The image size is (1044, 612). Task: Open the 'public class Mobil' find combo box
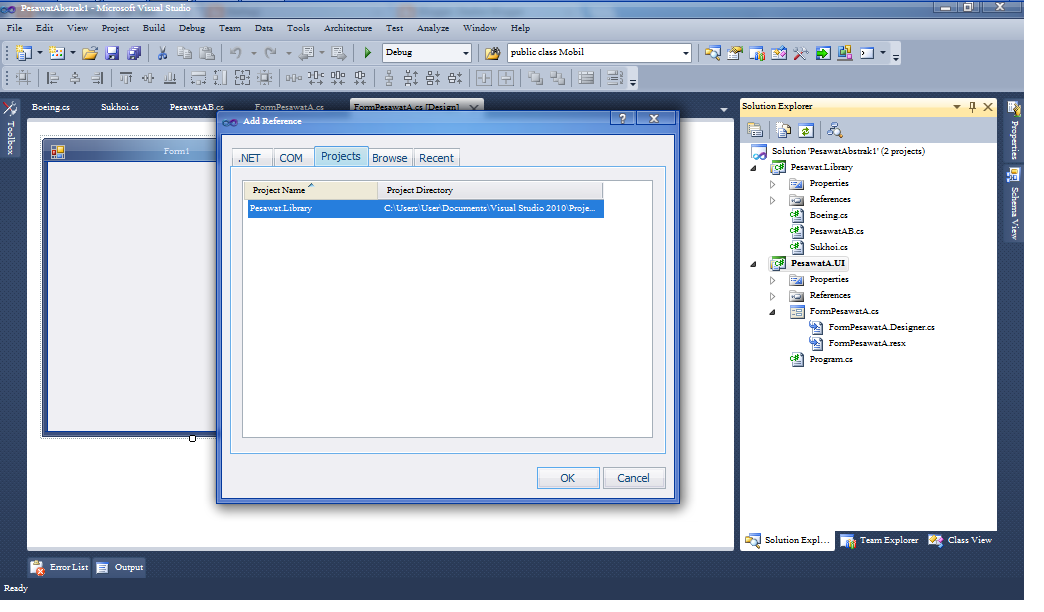[685, 53]
